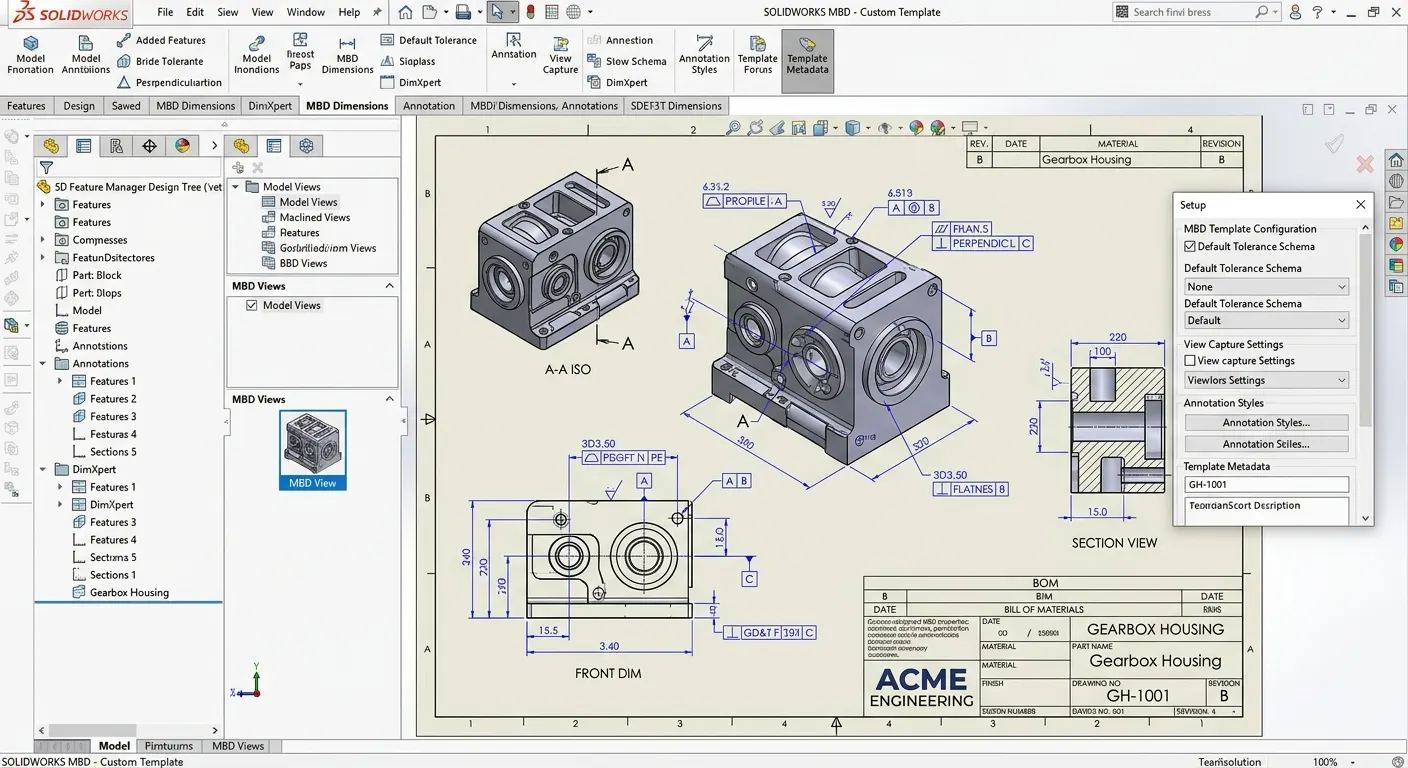Viewport: 1408px width, 768px height.
Task: Click the Default Tolerance command
Action: coord(428,40)
